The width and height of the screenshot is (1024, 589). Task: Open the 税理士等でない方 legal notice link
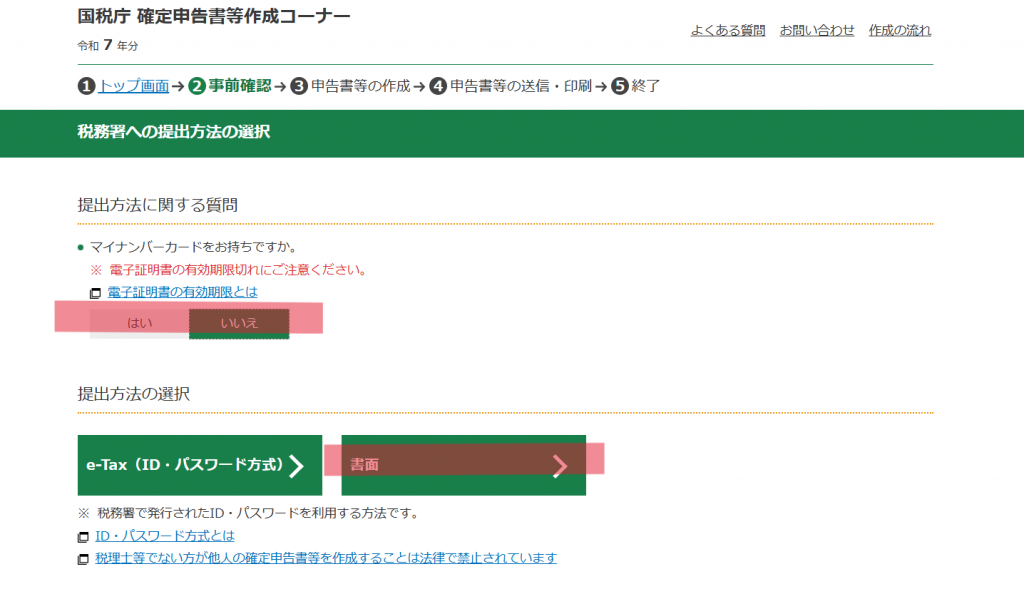[325, 558]
